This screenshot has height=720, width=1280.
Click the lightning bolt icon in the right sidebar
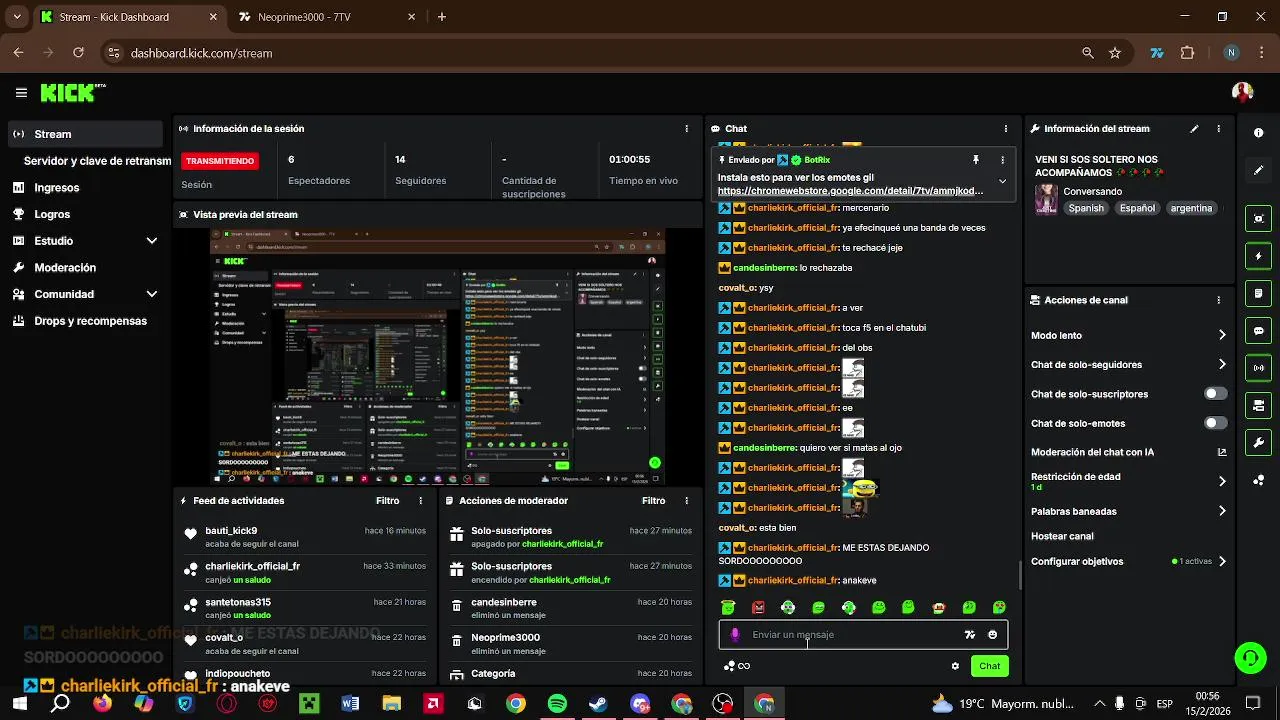point(1258,256)
